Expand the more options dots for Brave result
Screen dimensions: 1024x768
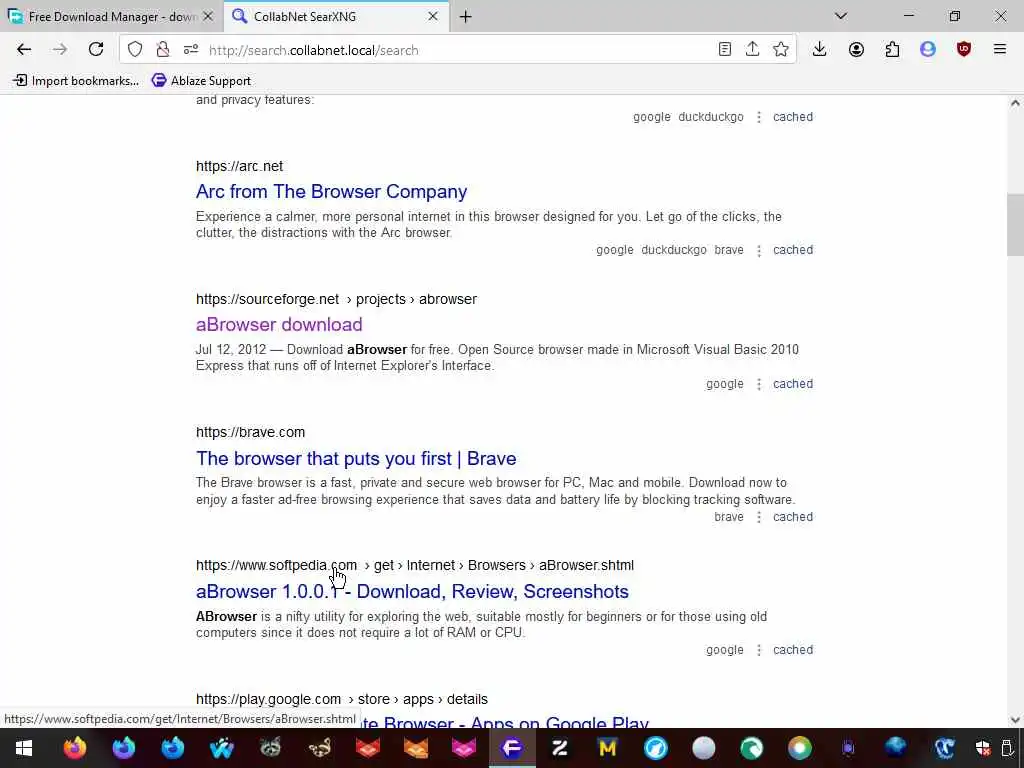758,517
